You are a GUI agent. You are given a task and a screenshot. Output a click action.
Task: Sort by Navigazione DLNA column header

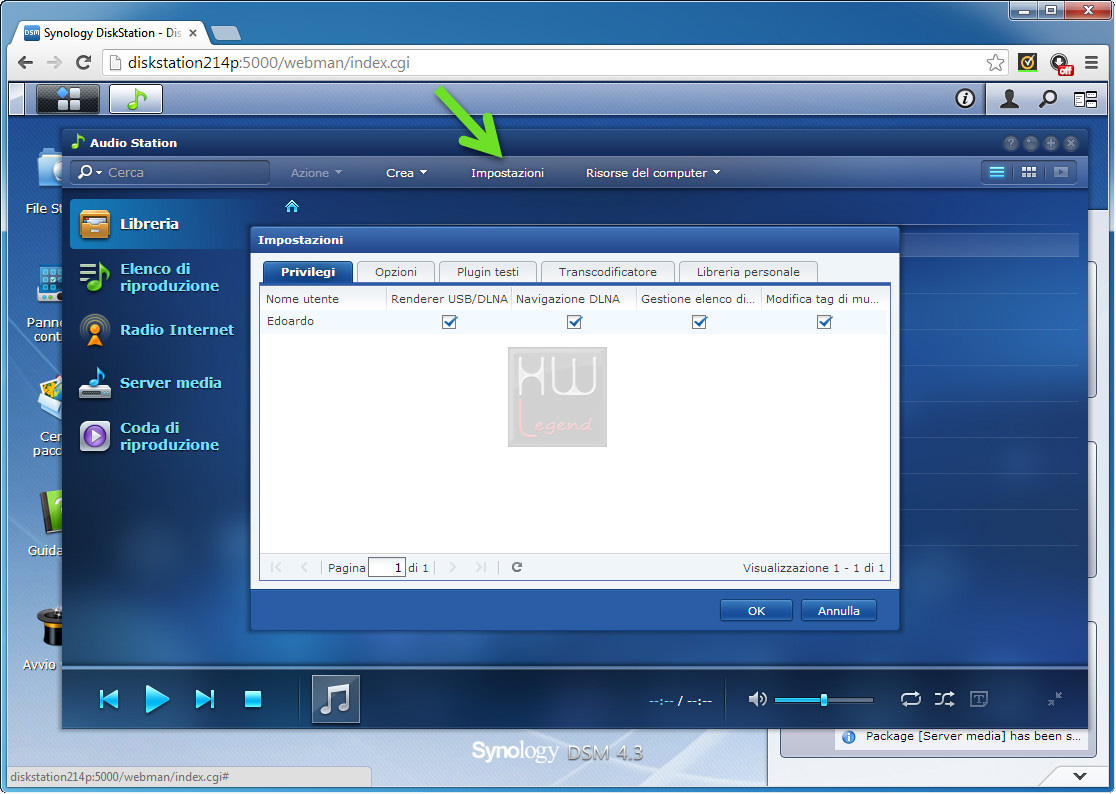(x=574, y=299)
